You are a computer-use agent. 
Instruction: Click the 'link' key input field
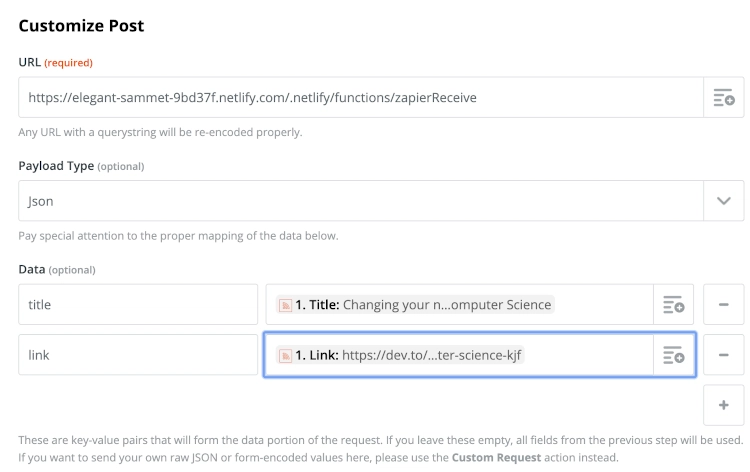(138, 355)
